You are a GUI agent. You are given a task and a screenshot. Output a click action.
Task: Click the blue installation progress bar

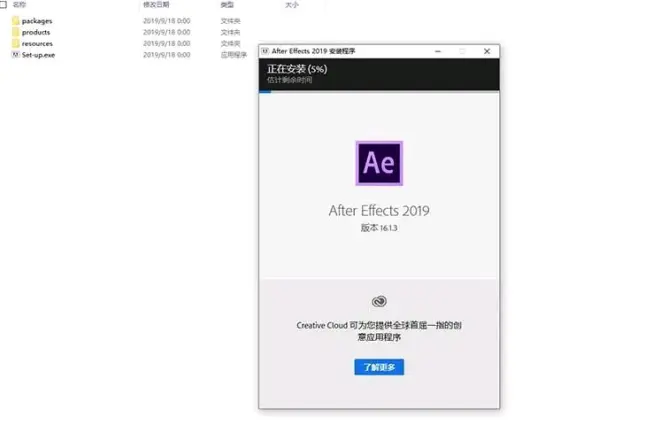[265, 92]
